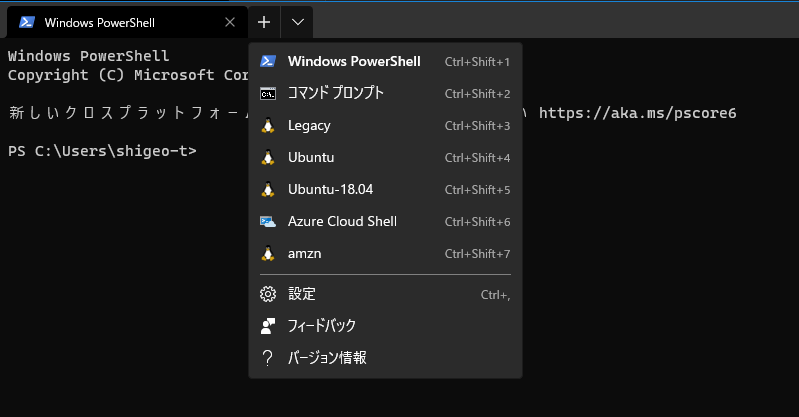
Task: Click the PowerShell icon in the menu
Action: click(268, 62)
